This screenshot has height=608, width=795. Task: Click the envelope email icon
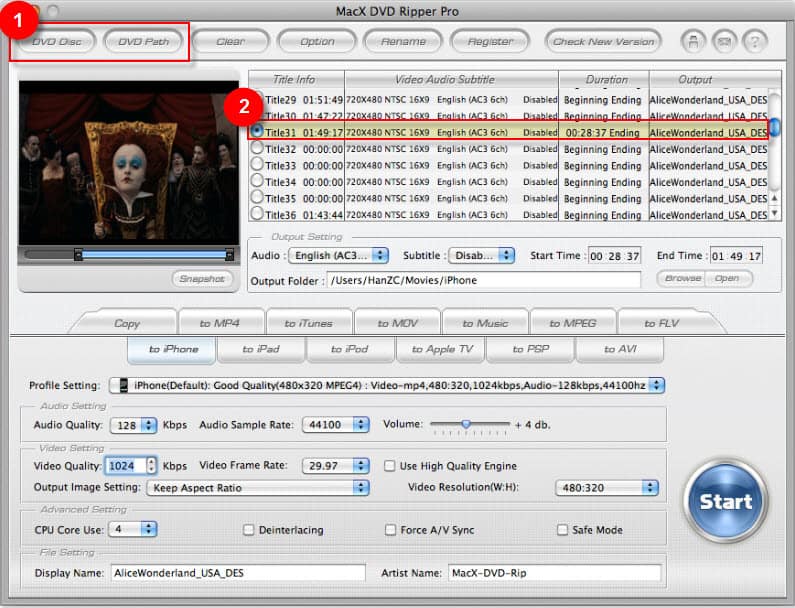coord(724,41)
